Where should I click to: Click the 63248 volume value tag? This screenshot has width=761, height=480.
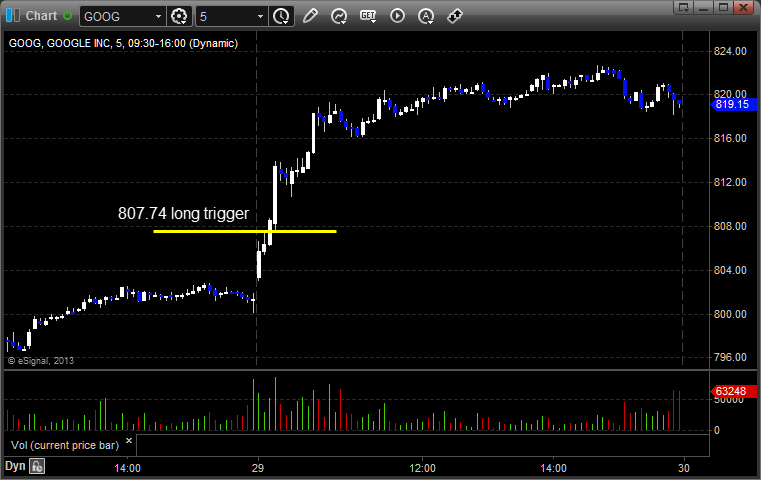point(734,391)
